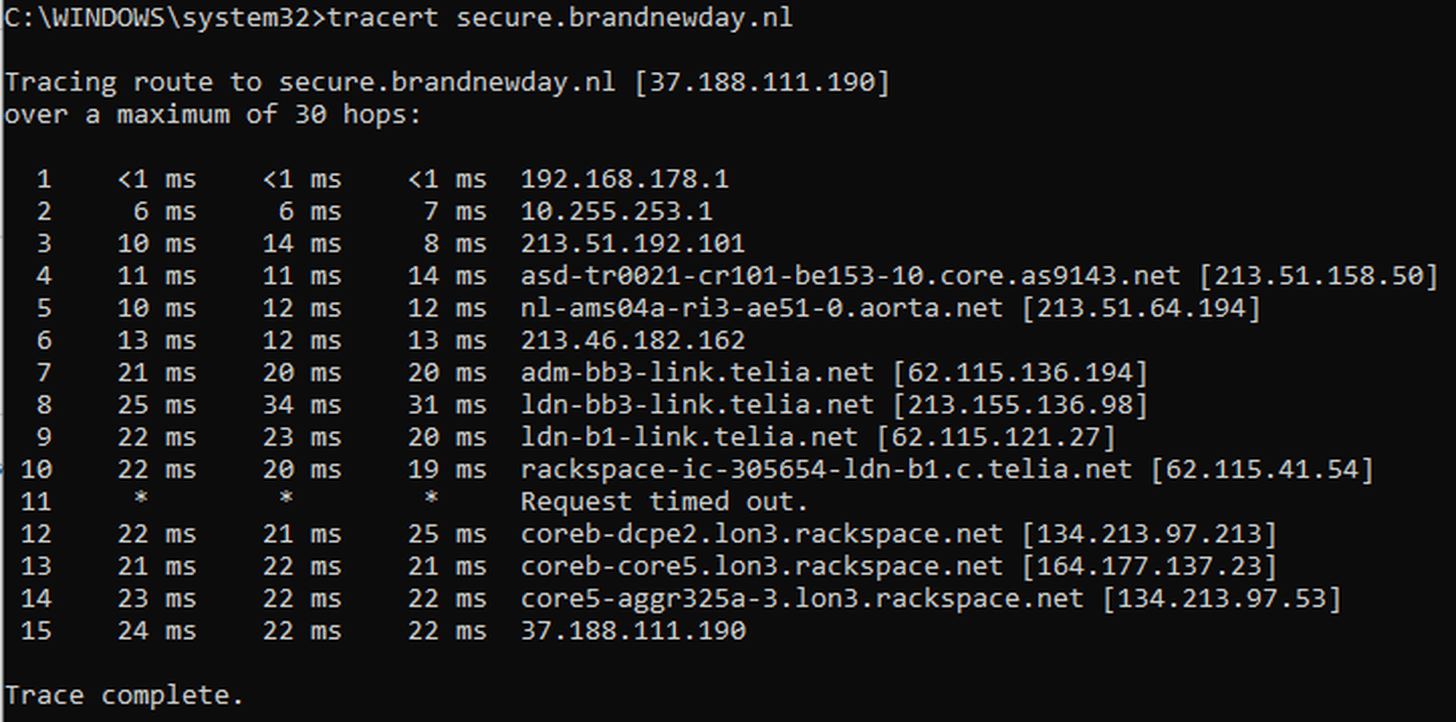
Task: Click core5-aggr325a-3.lon3.rackspace.net hostname
Action: pyautogui.click(x=802, y=599)
